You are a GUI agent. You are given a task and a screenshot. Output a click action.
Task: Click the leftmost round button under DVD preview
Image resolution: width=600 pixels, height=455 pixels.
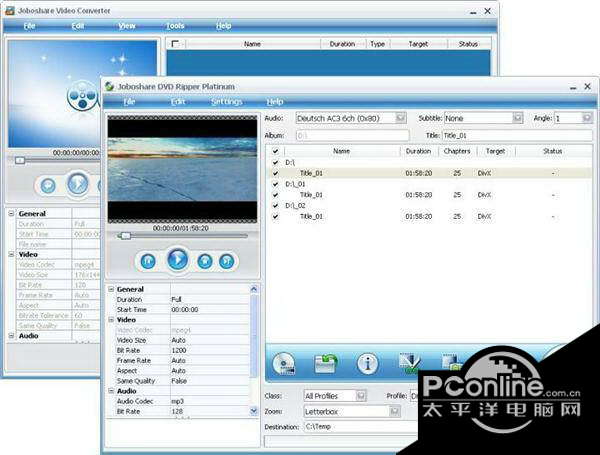(148, 261)
